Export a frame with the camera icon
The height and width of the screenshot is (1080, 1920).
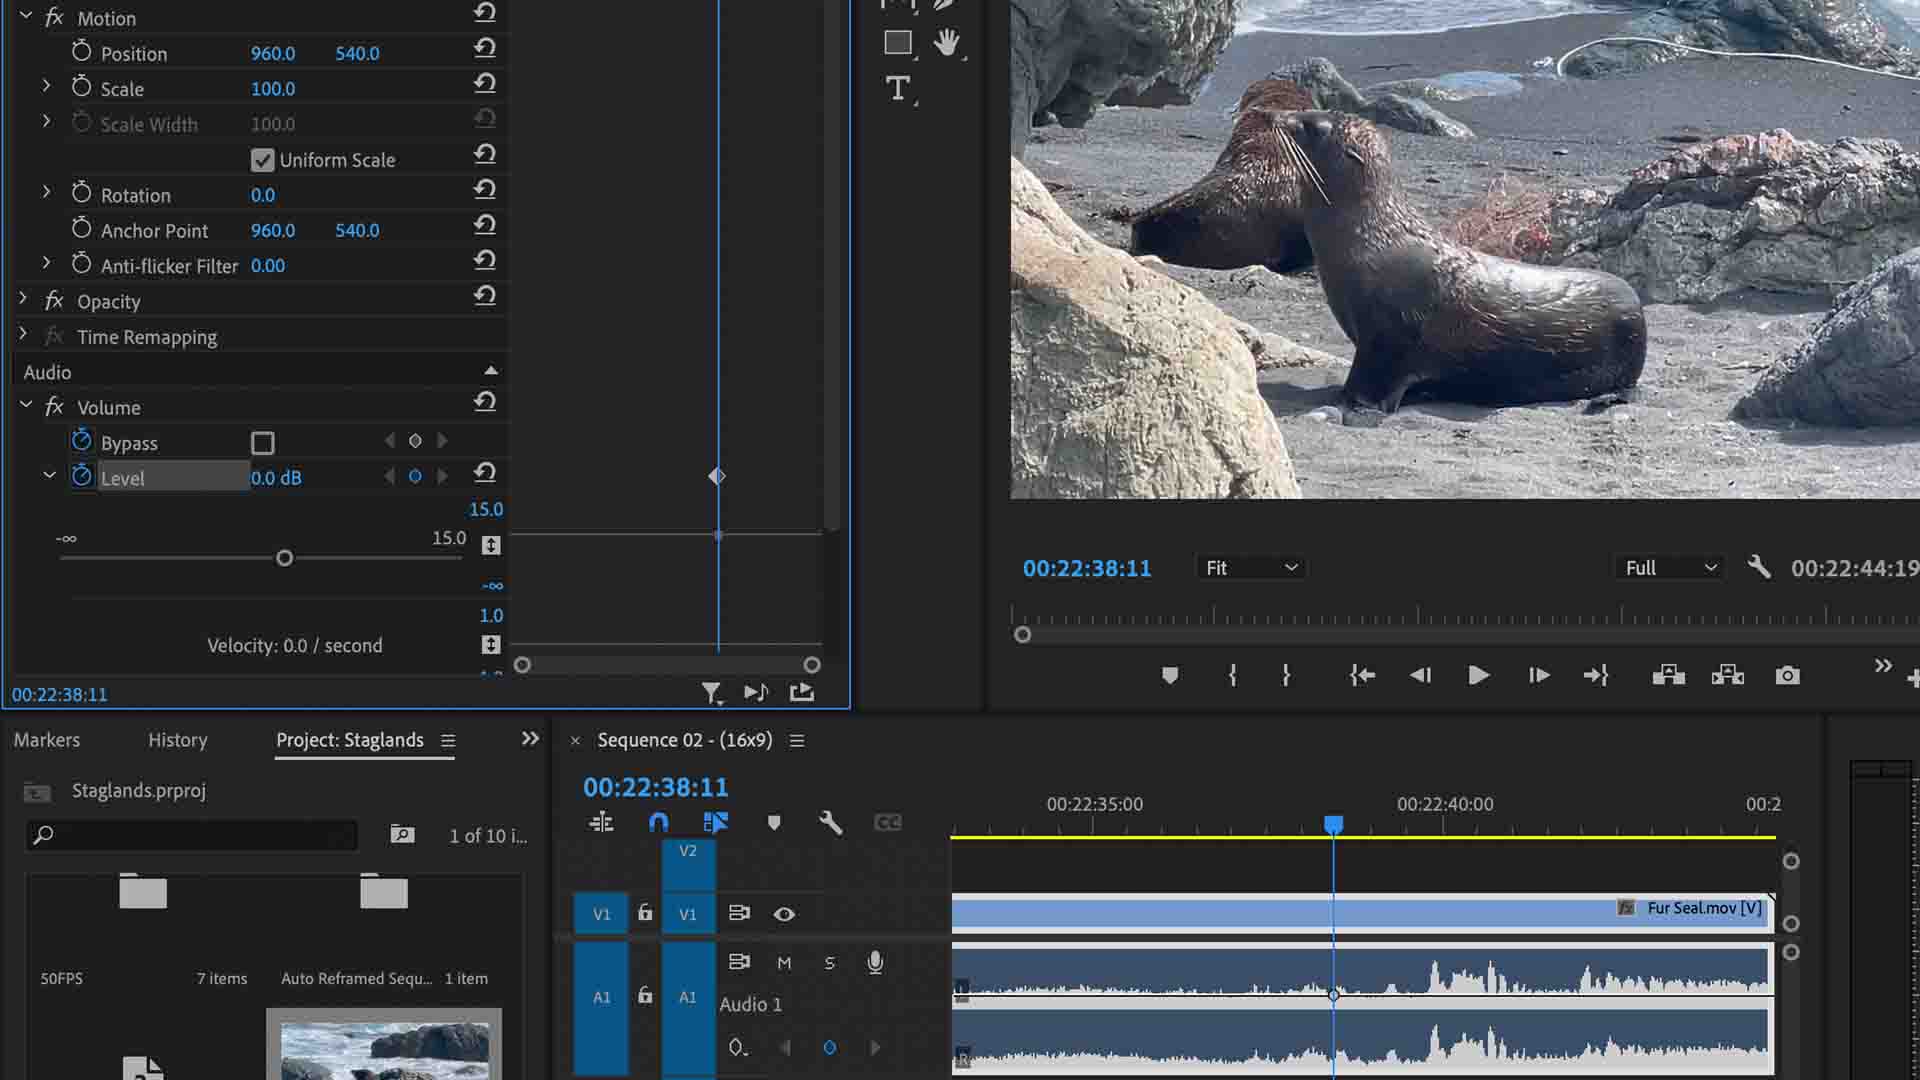(x=1787, y=675)
